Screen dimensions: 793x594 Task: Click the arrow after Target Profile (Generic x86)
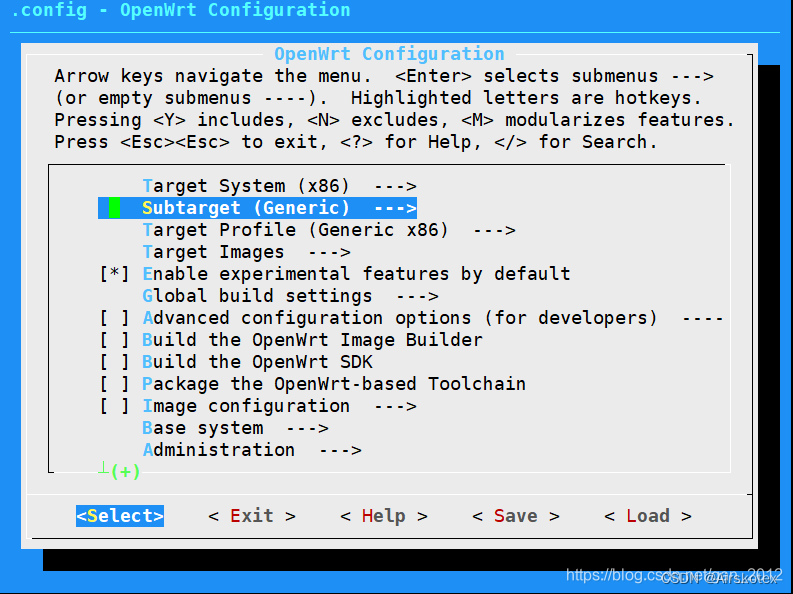click(x=494, y=231)
